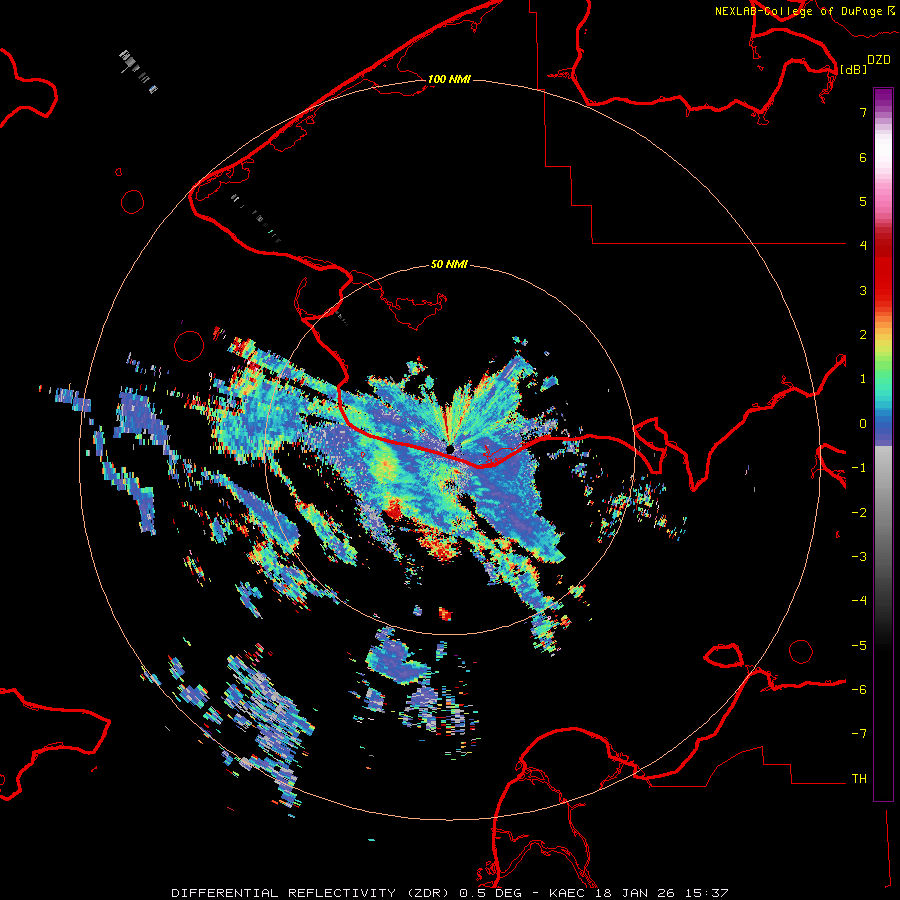Viewport: 900px width, 900px height.
Task: Click the black radar site dot at center
Action: pyautogui.click(x=450, y=448)
